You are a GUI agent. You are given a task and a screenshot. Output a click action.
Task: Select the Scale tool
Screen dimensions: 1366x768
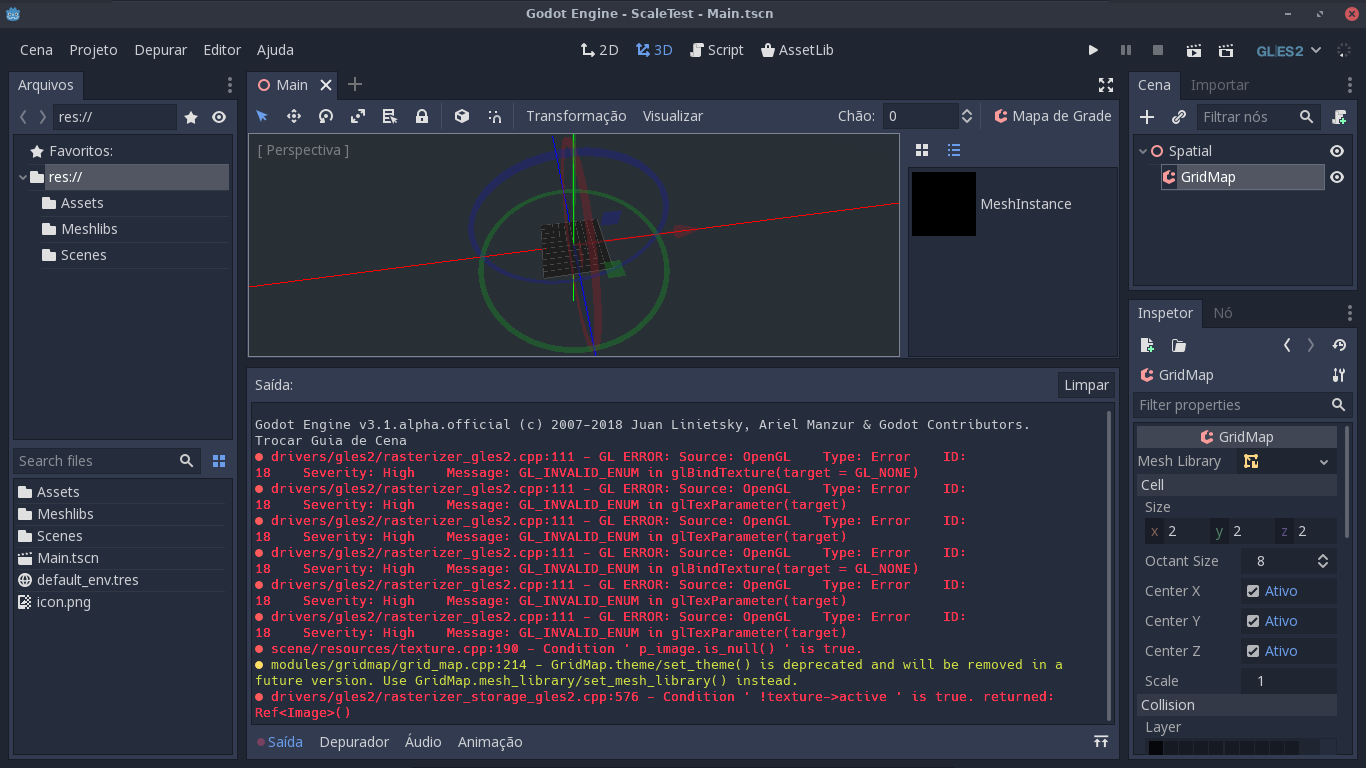(358, 116)
